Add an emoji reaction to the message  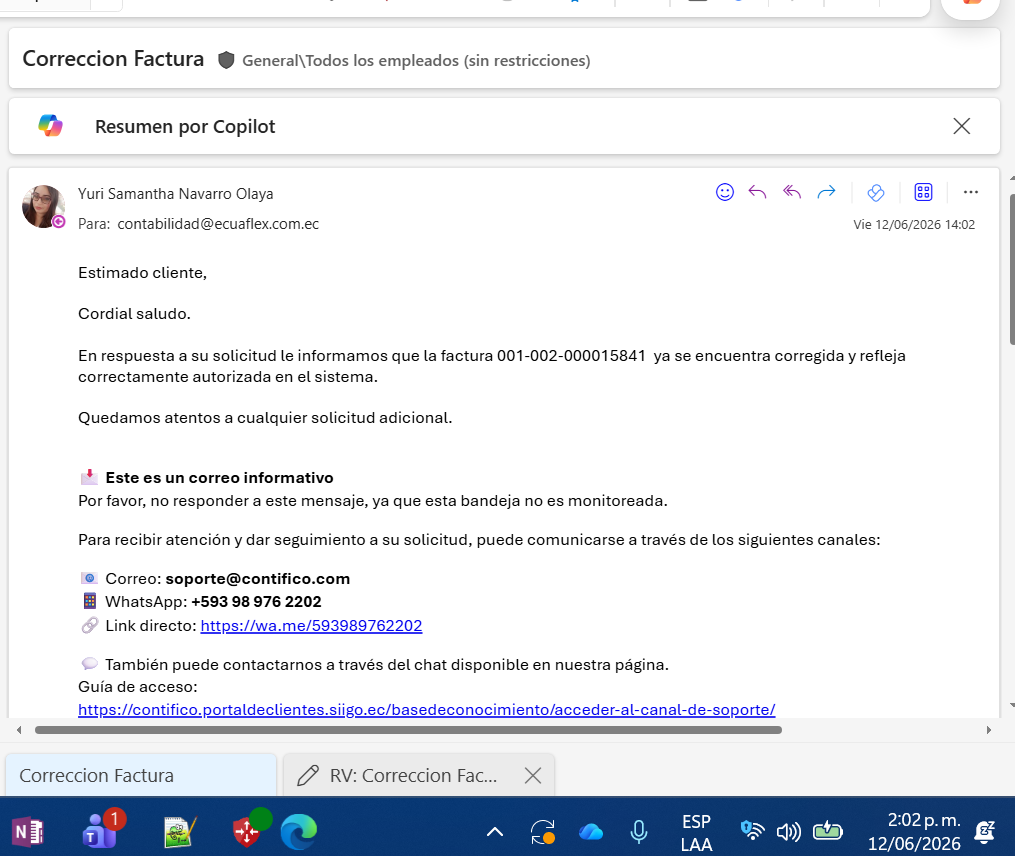pyautogui.click(x=724, y=192)
